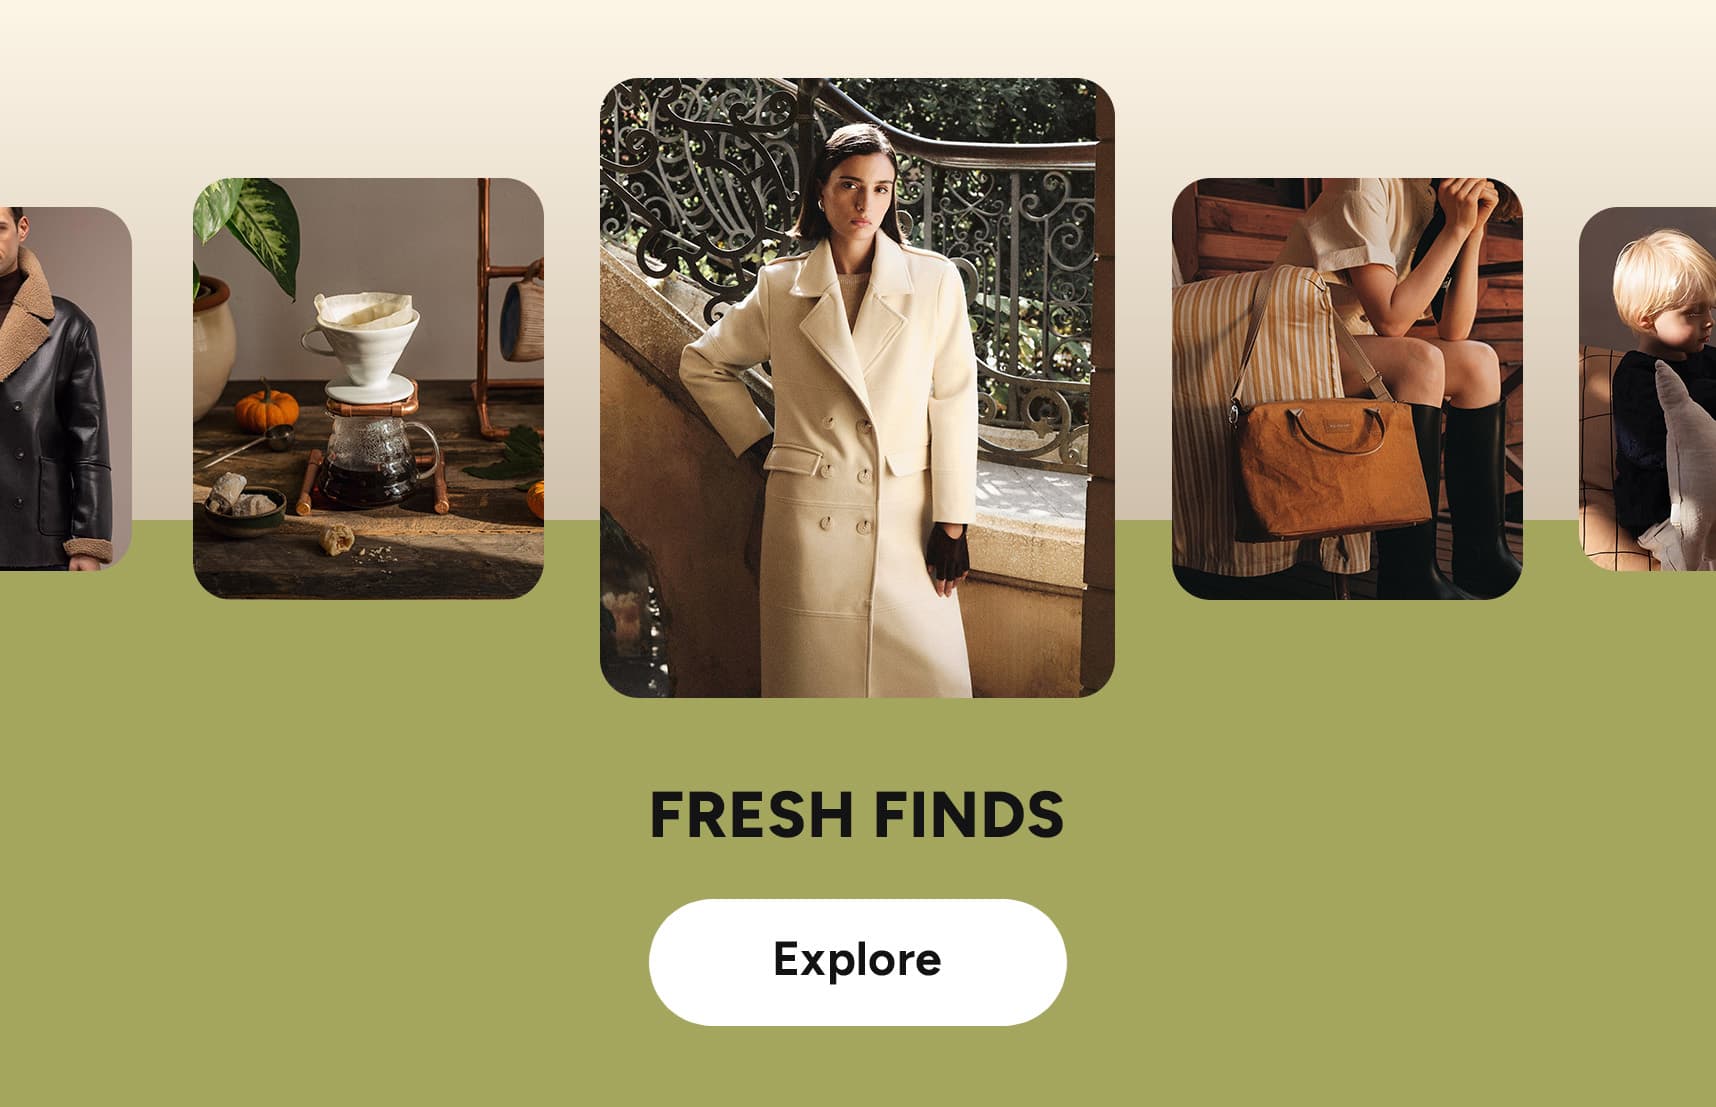Open the pour-over coffee photo card

pos(368,389)
